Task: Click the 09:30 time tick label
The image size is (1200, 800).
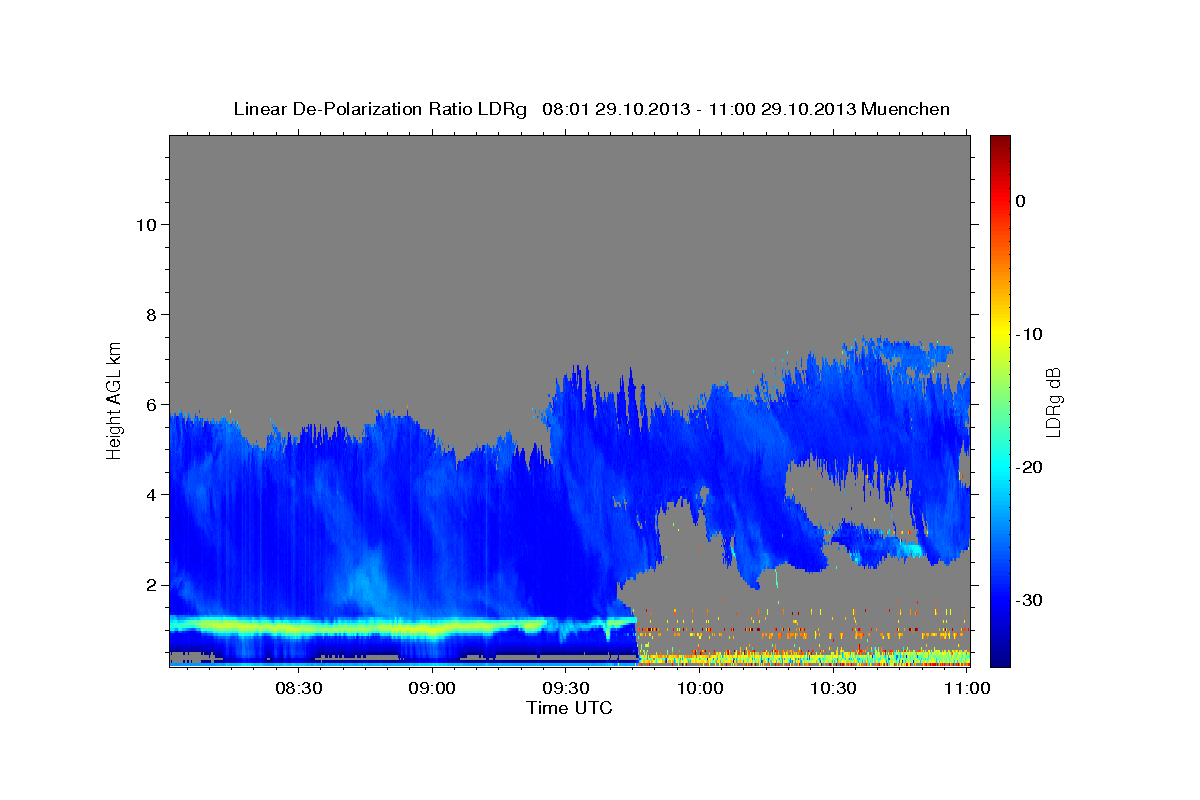Action: coord(565,688)
